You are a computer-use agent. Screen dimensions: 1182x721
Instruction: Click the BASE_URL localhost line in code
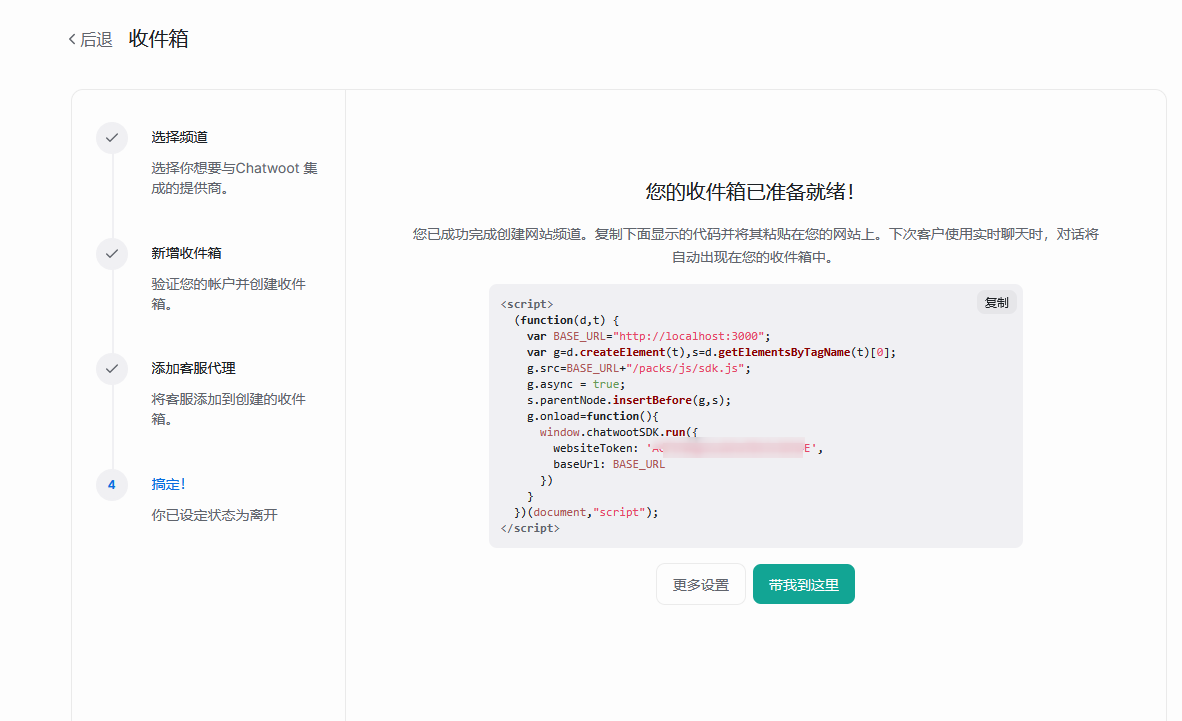648,336
